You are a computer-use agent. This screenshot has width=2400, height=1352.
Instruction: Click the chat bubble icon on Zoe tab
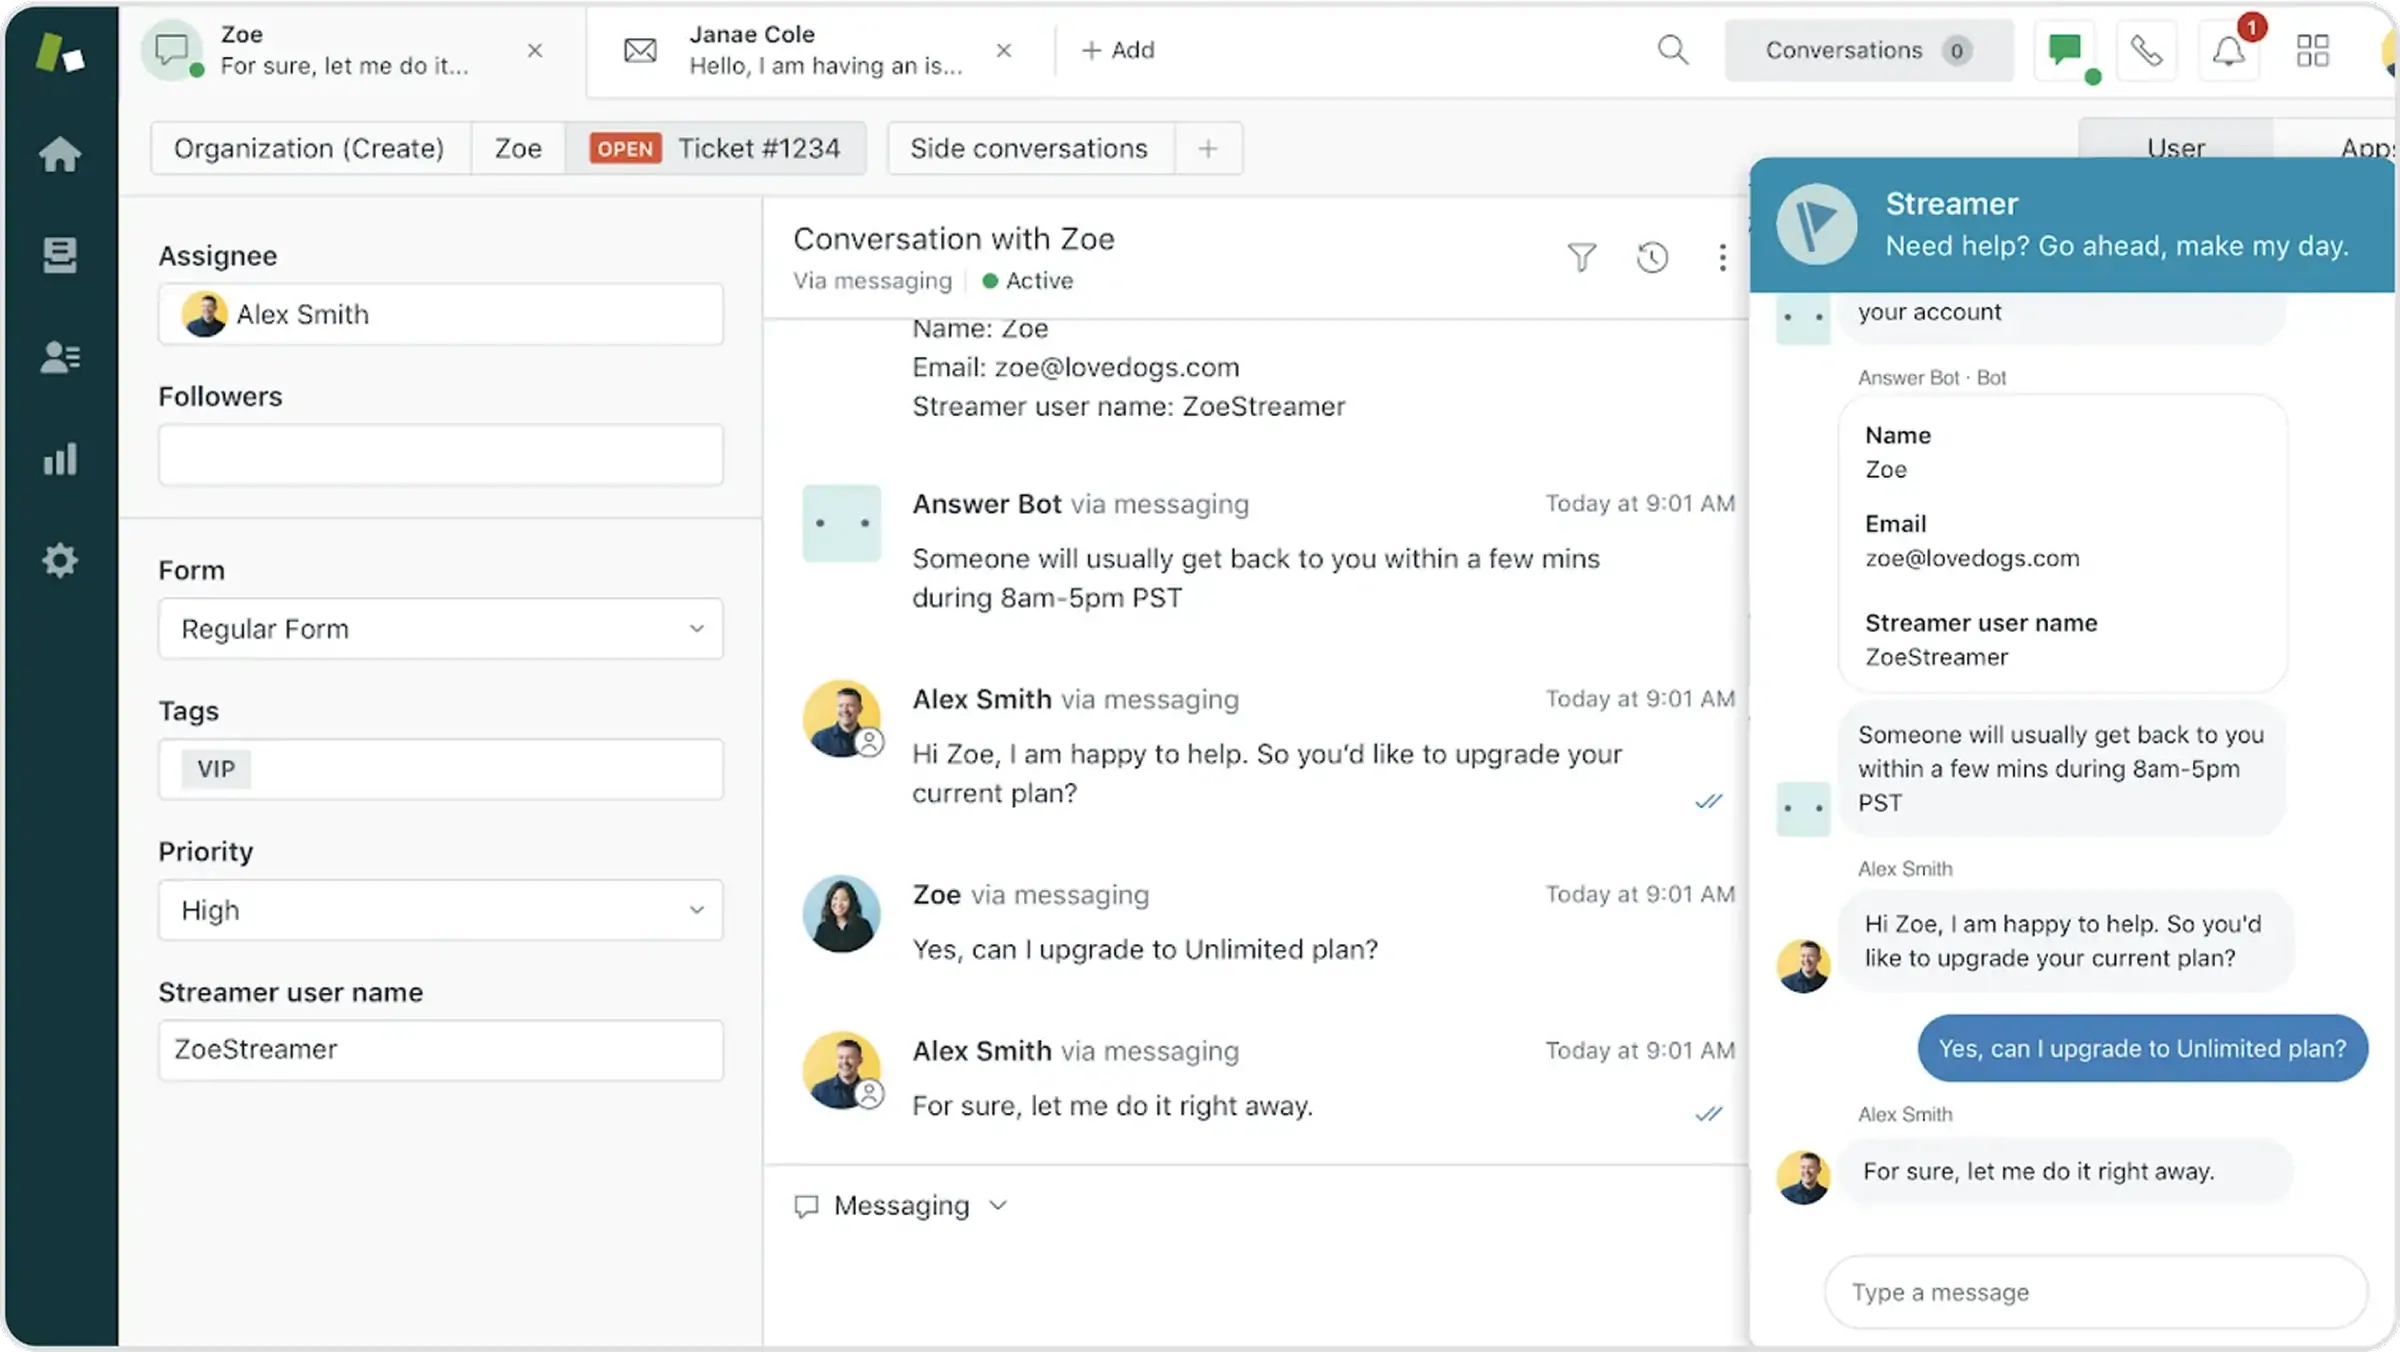tap(172, 50)
